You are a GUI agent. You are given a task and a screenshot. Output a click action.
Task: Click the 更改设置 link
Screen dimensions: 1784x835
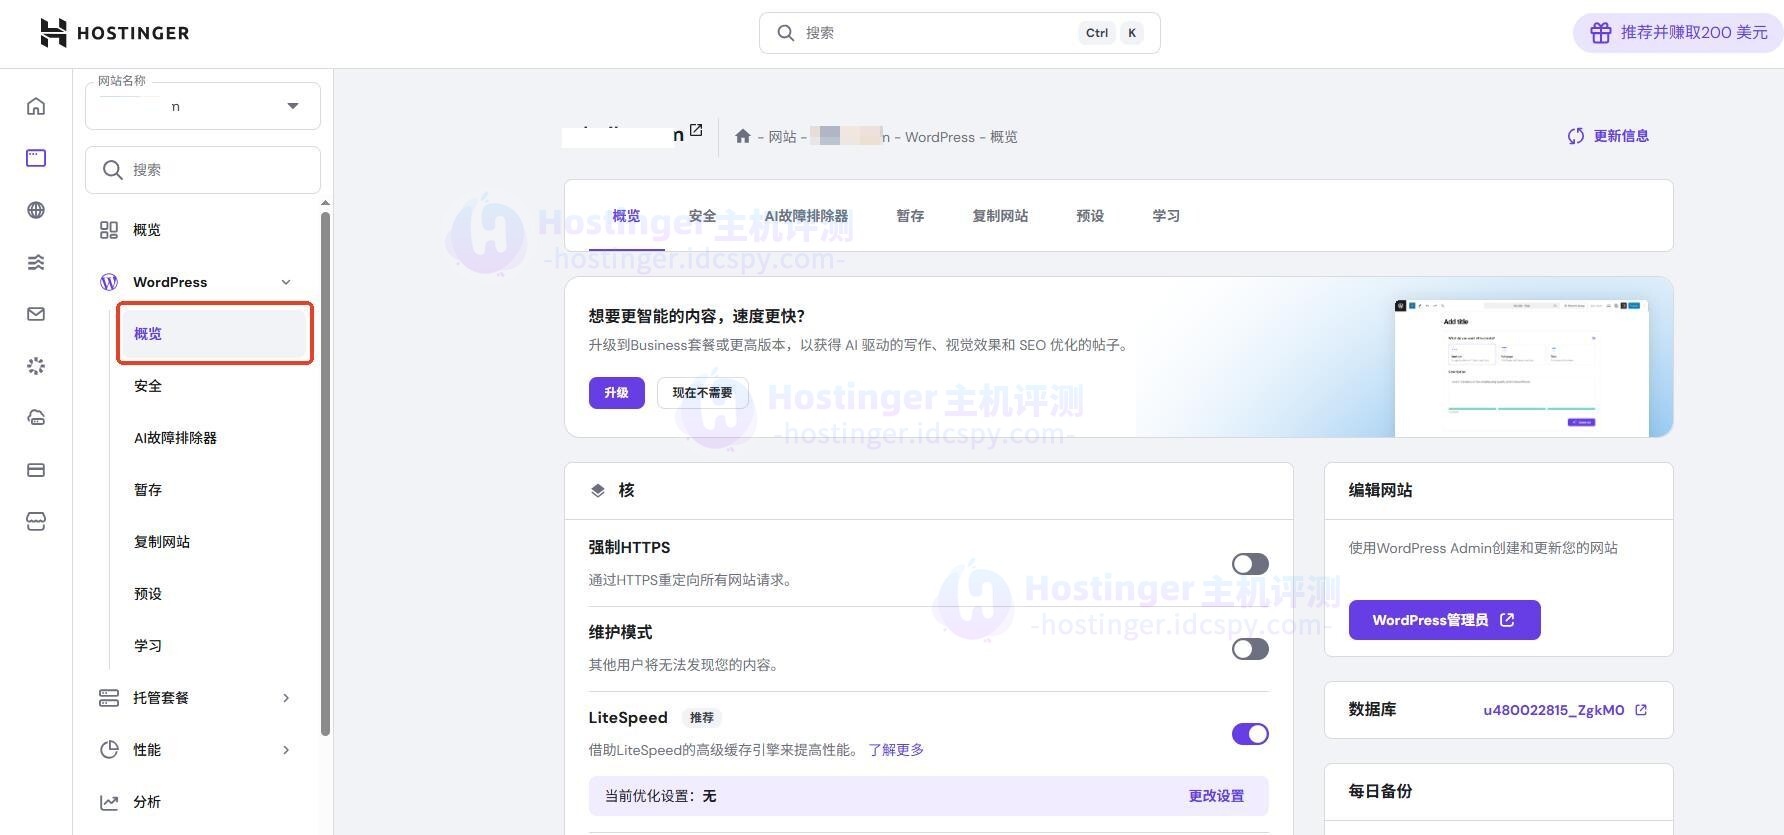(x=1216, y=796)
